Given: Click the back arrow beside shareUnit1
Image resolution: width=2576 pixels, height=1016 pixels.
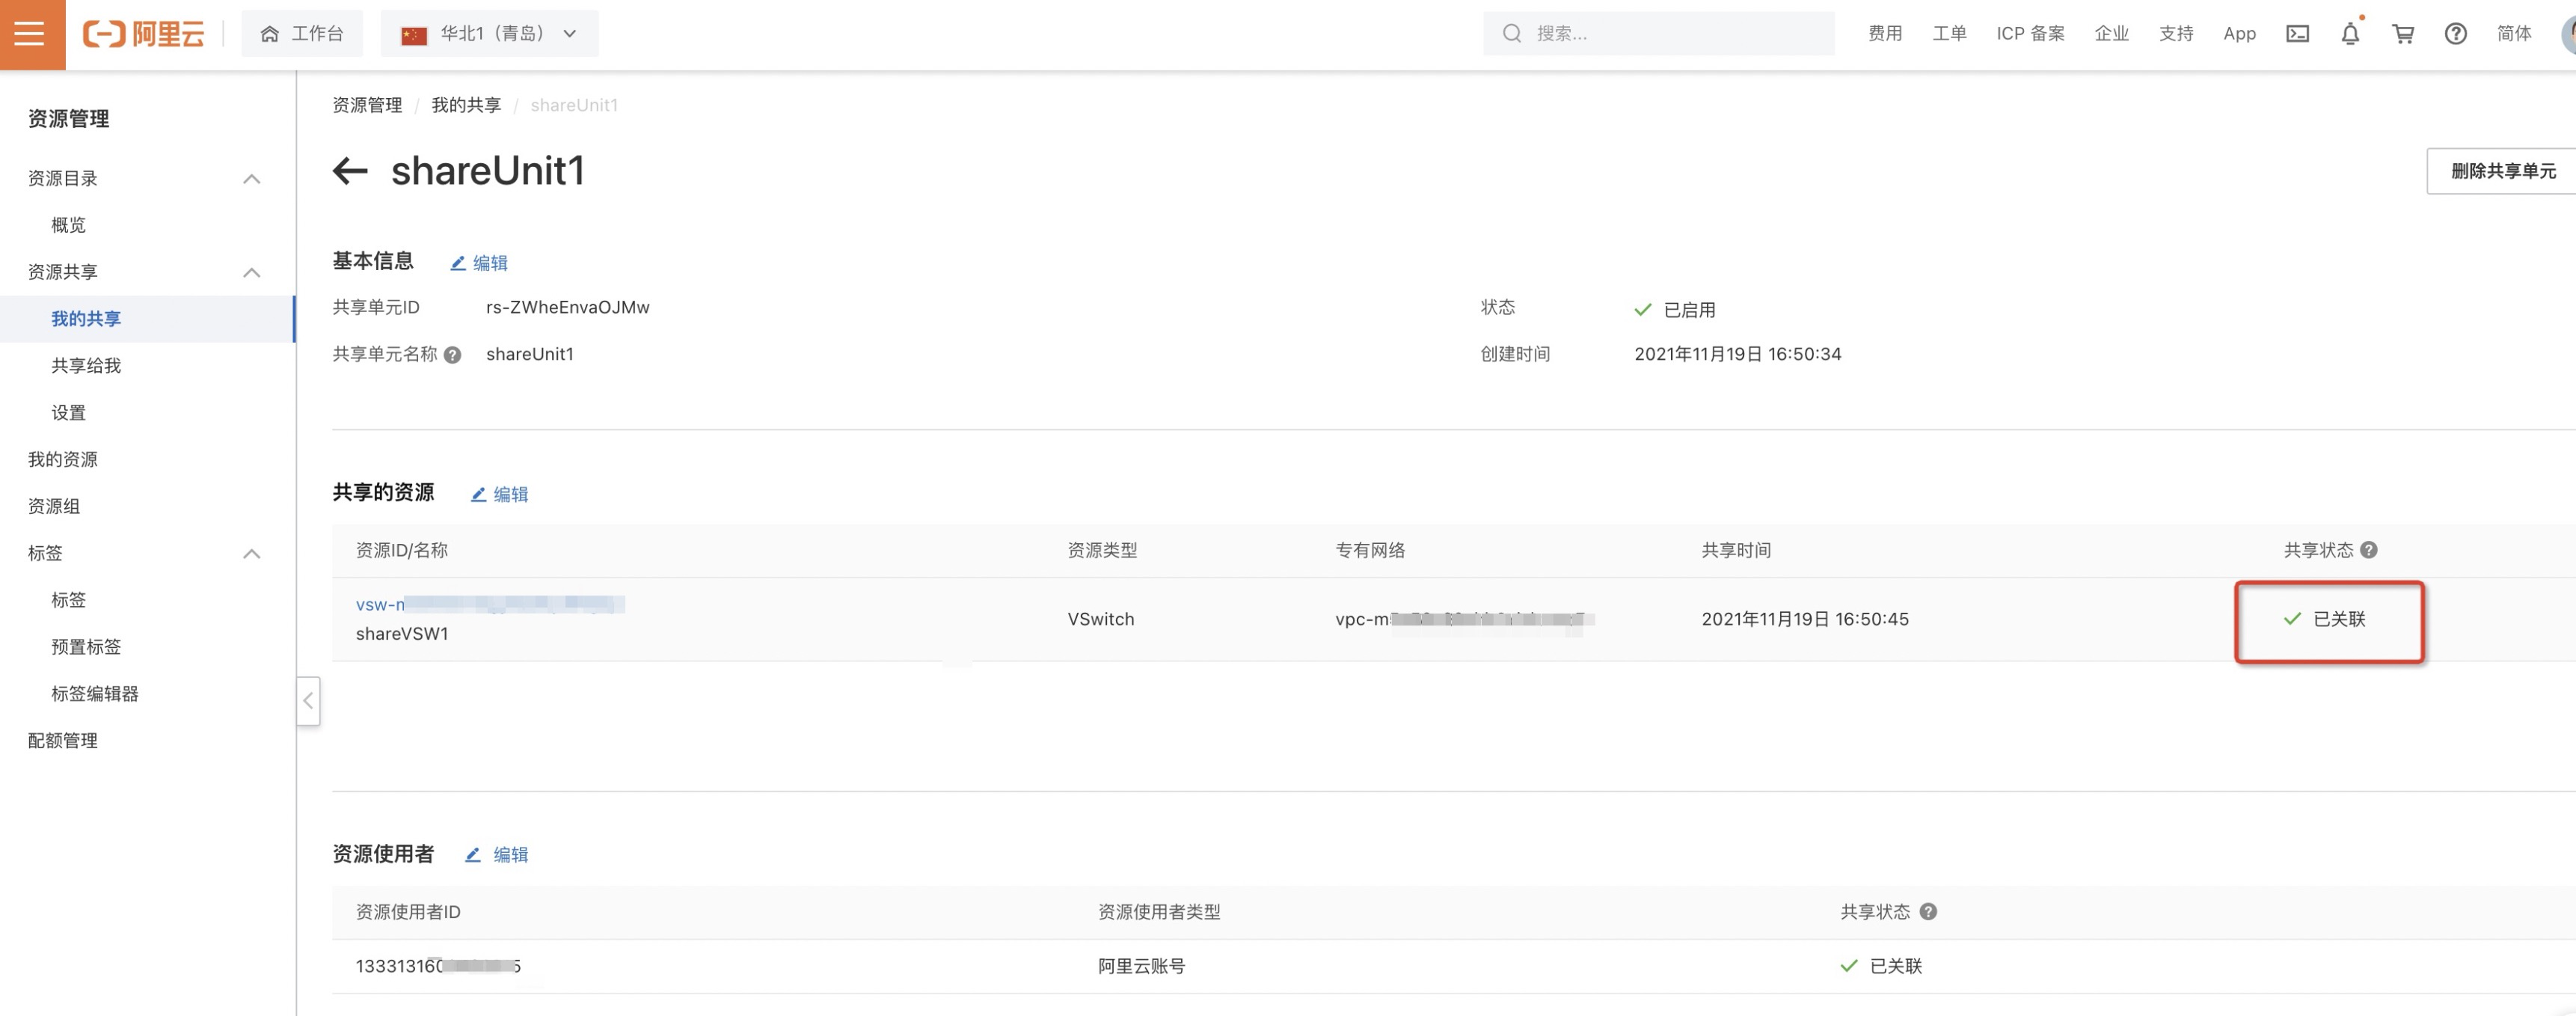Looking at the screenshot, I should (x=350, y=171).
